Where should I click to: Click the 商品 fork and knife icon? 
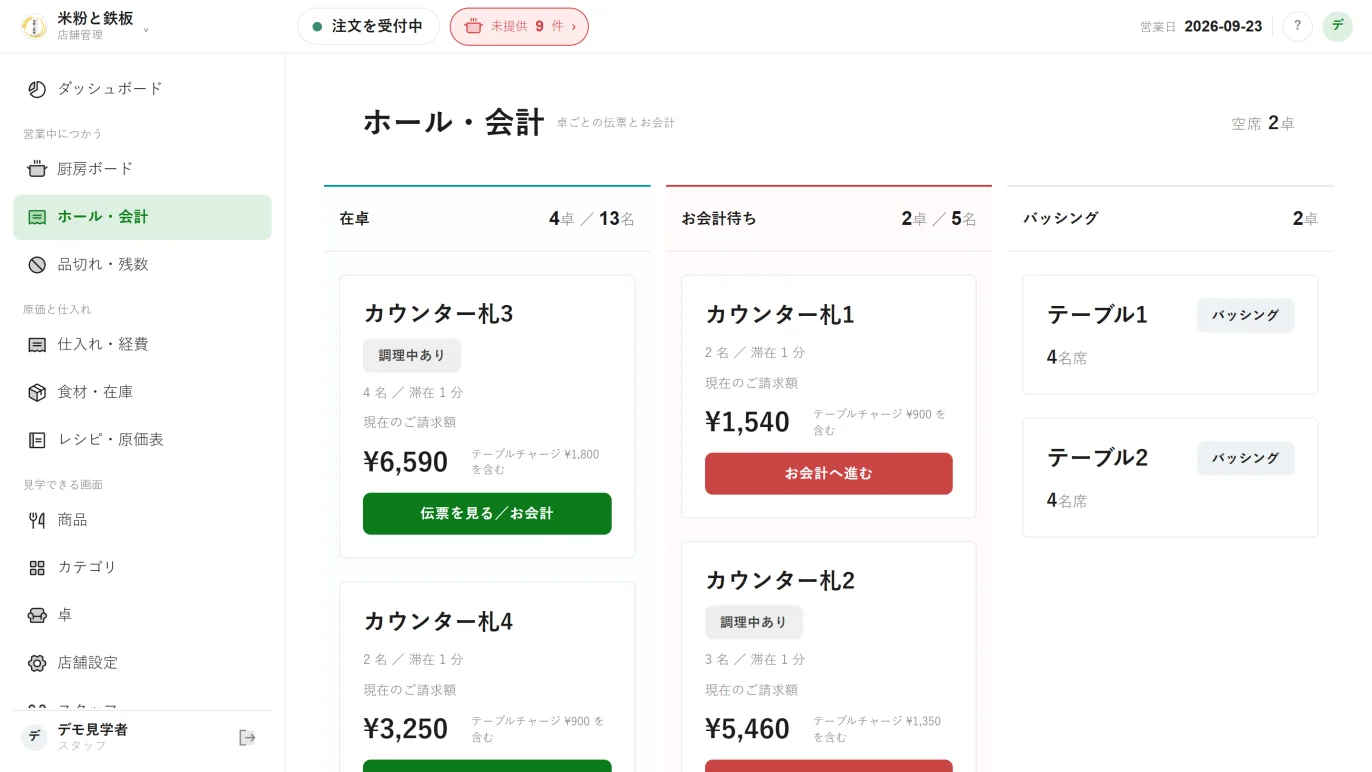pos(37,520)
